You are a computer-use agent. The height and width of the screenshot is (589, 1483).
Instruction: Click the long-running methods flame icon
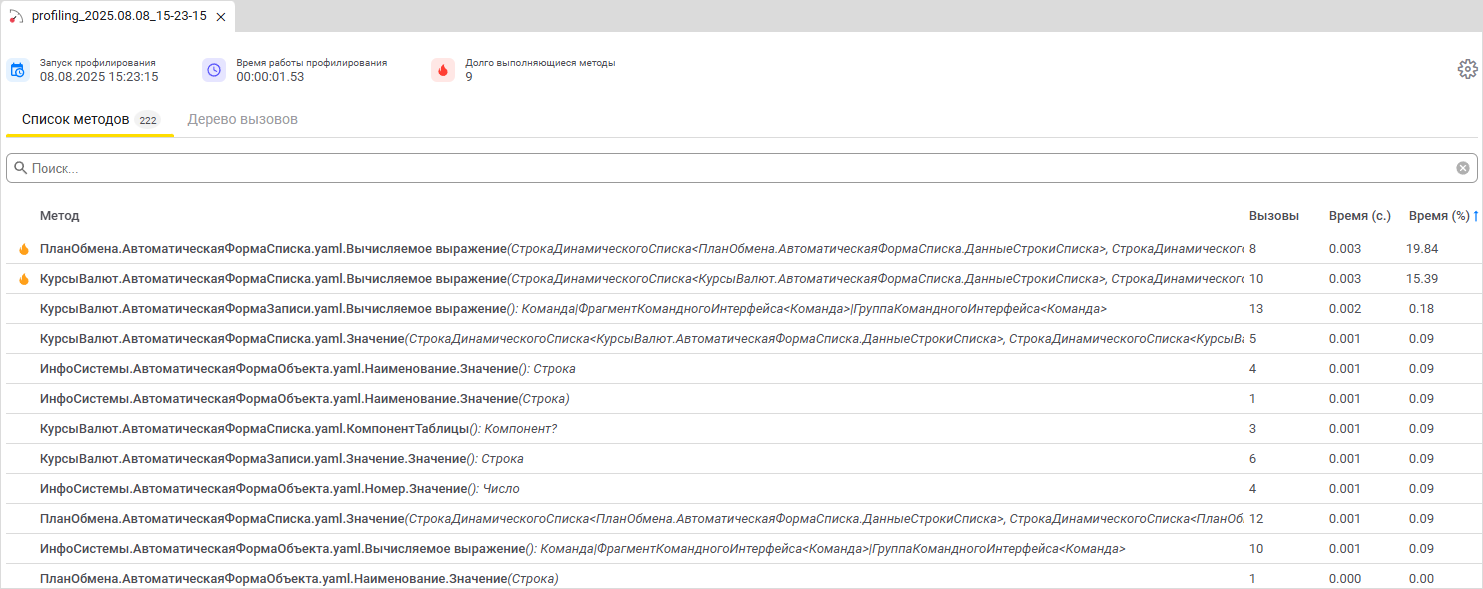tap(443, 70)
